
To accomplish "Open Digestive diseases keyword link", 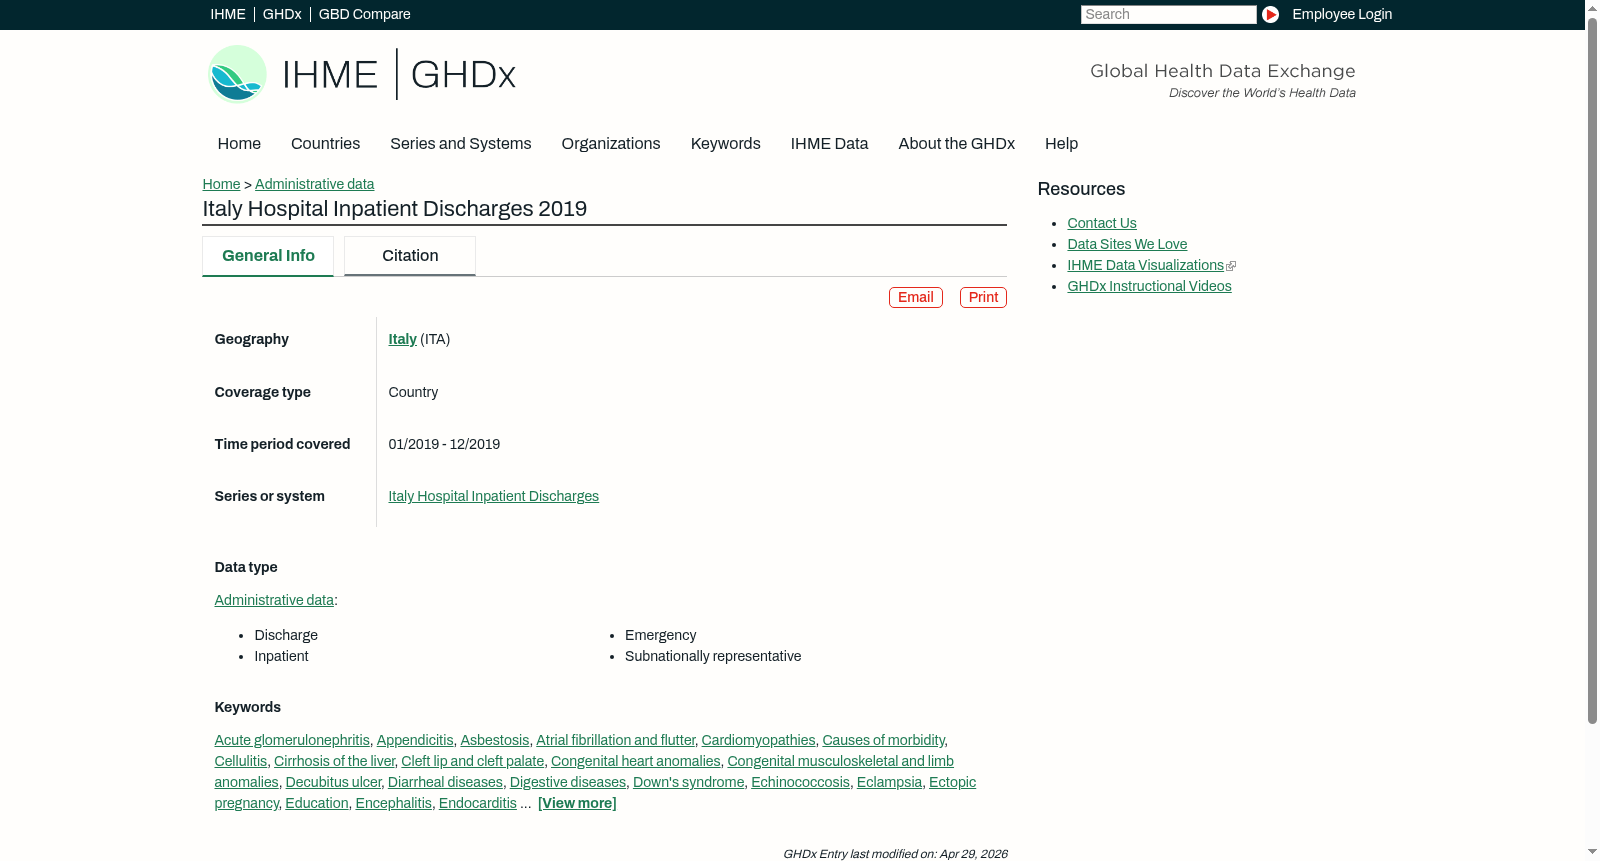I will [x=568, y=782].
